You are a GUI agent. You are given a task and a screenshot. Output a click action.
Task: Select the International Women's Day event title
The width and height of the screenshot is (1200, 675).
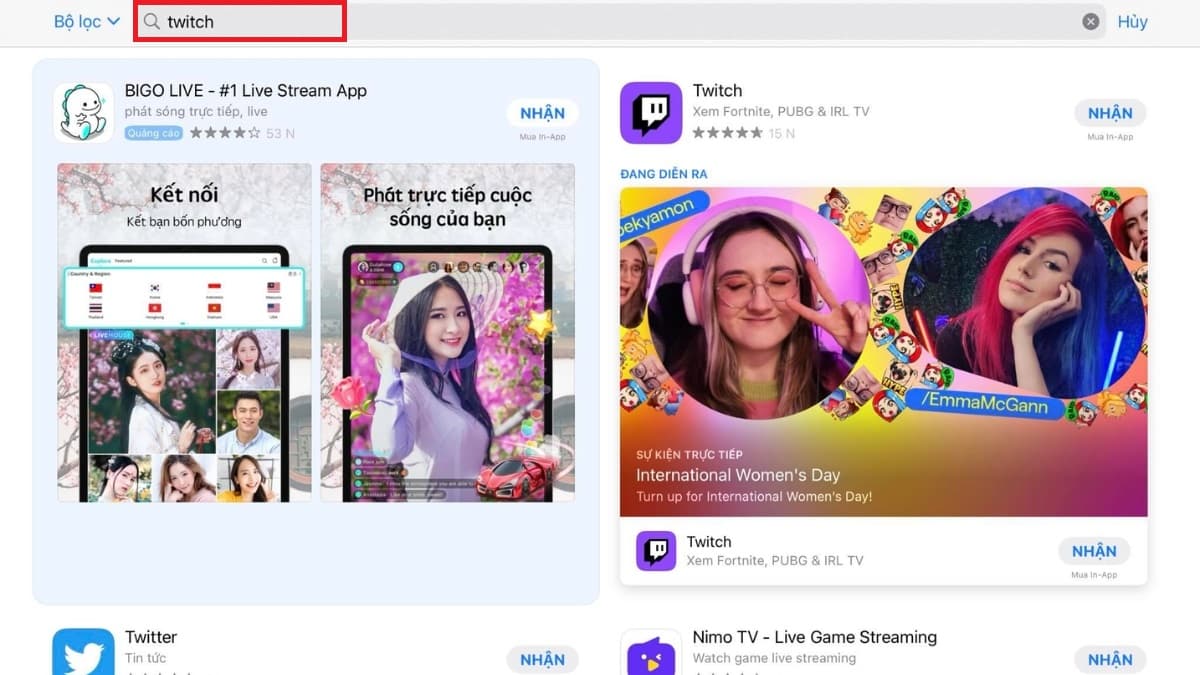[x=738, y=475]
